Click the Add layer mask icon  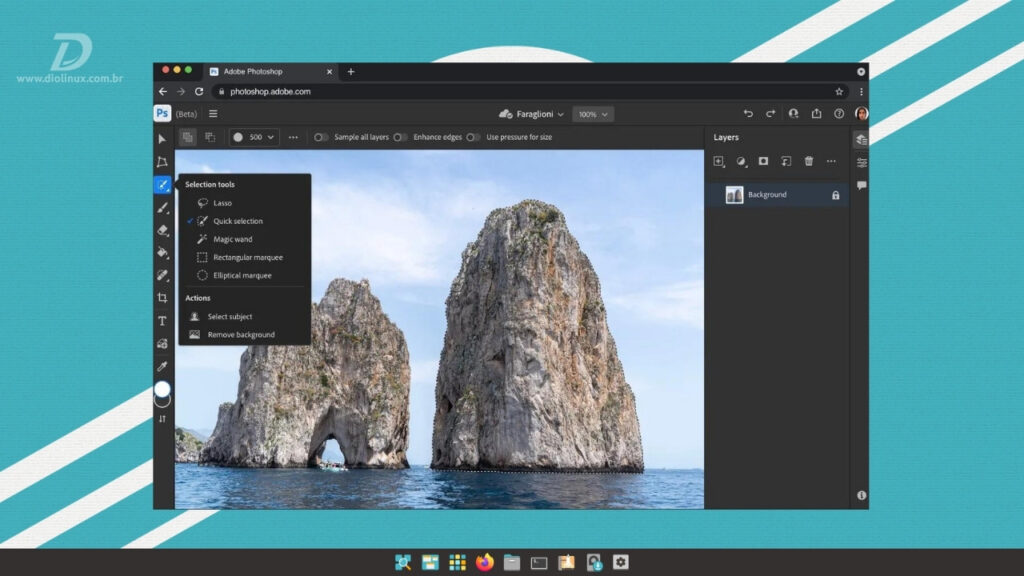763,162
